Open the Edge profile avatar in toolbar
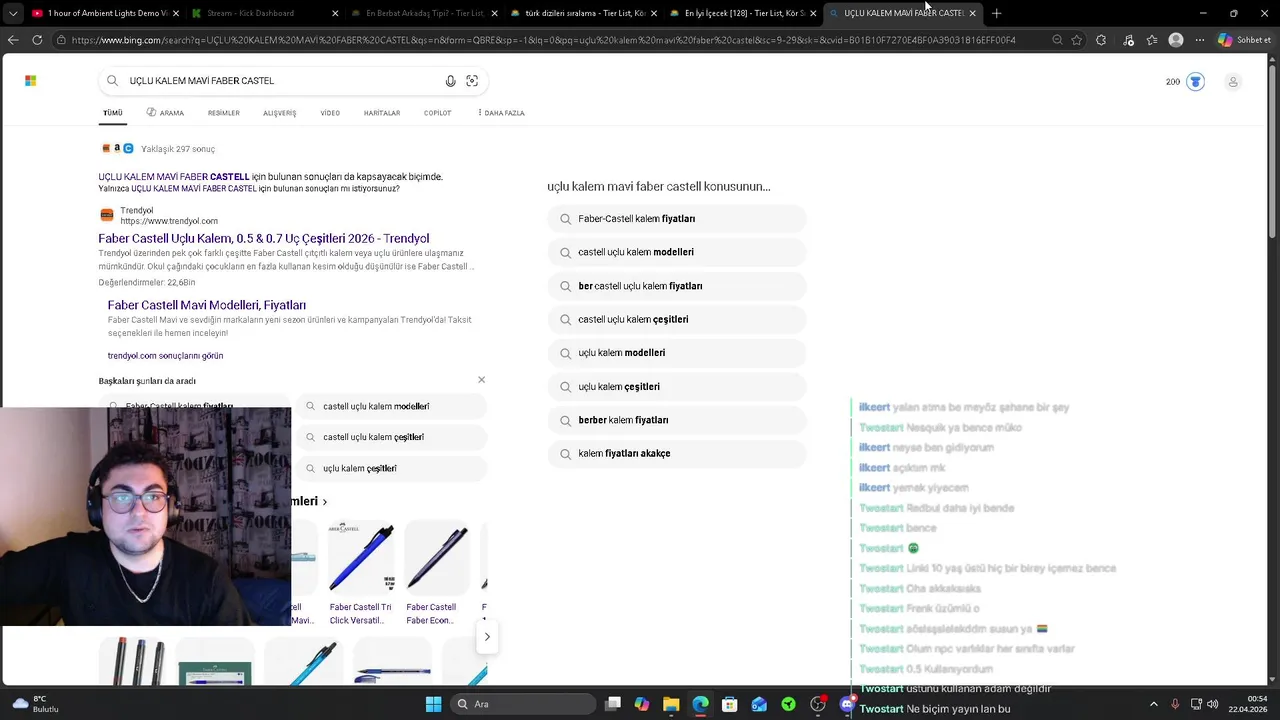 [1176, 40]
